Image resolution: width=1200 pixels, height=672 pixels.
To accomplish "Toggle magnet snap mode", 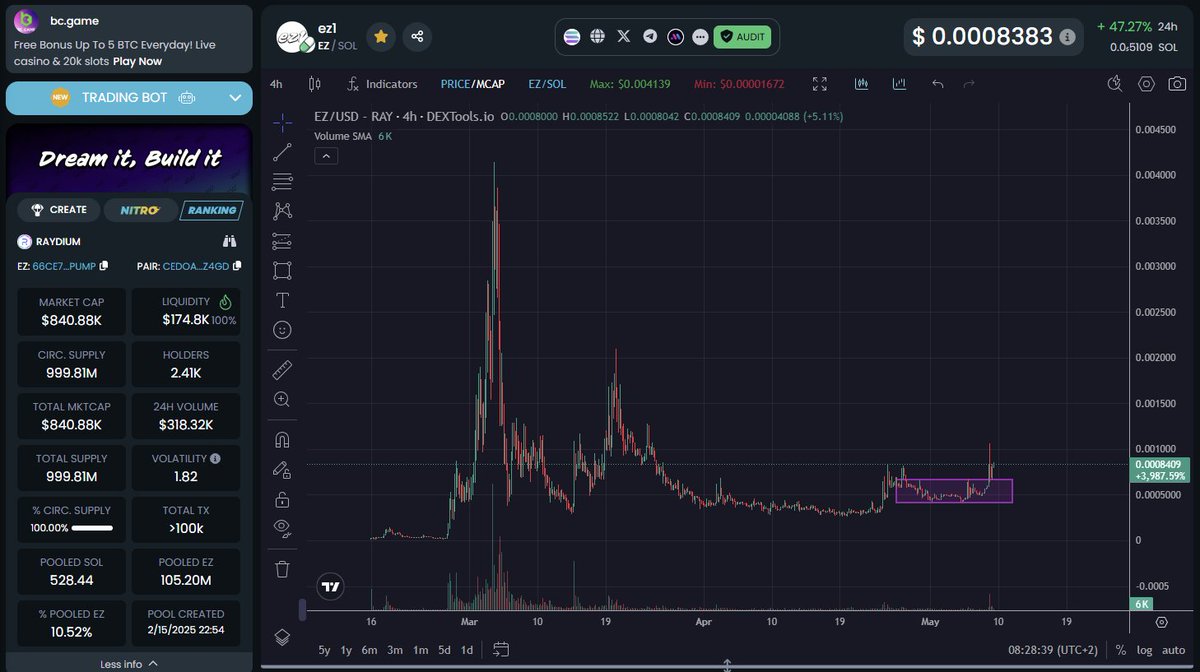I will [x=282, y=440].
